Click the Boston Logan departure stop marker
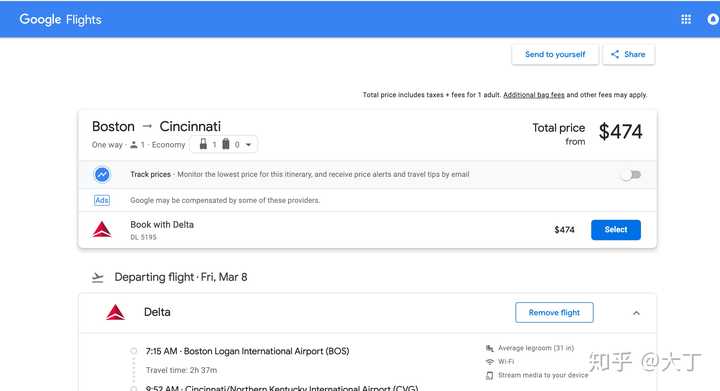This screenshot has height=391, width=720. click(134, 351)
